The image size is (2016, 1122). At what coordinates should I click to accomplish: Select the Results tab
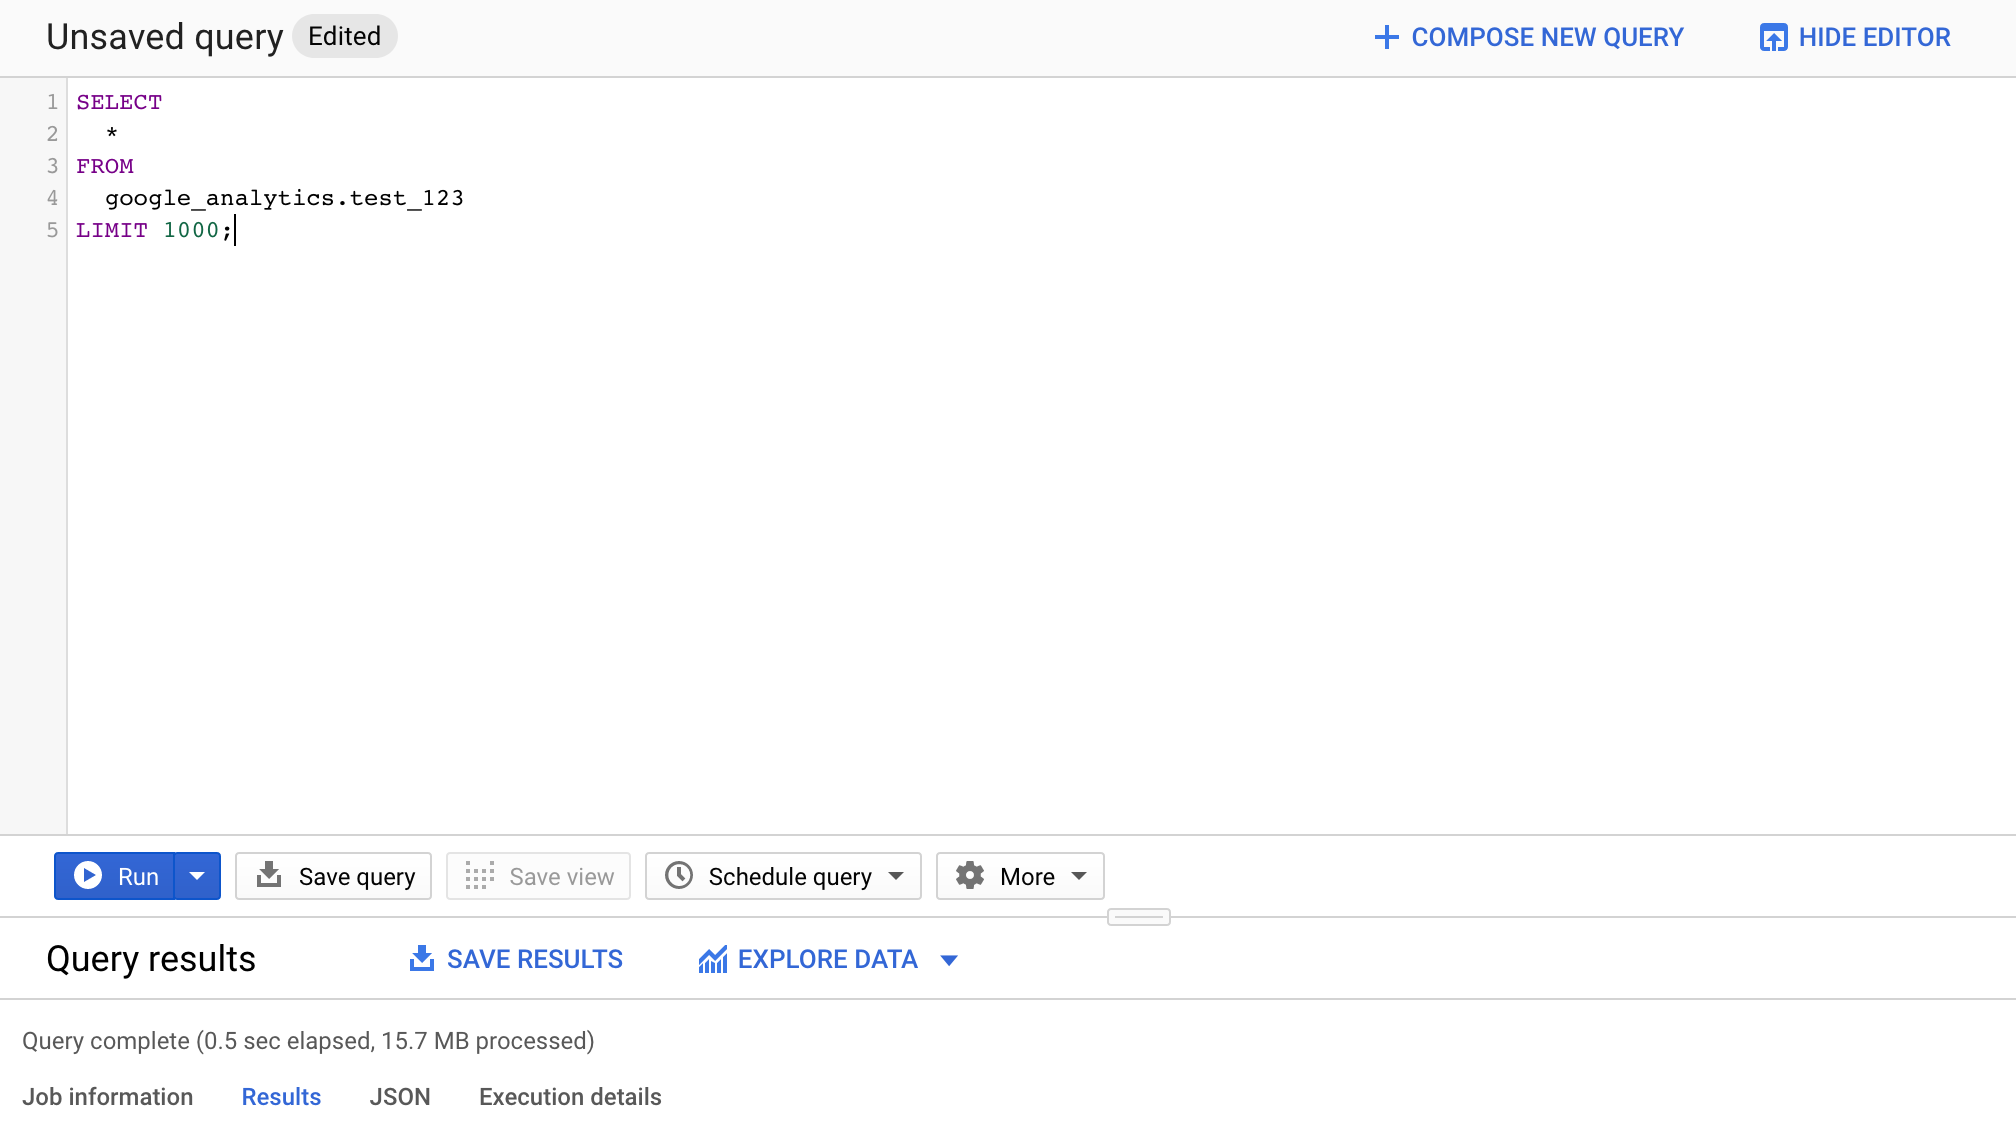(280, 1097)
